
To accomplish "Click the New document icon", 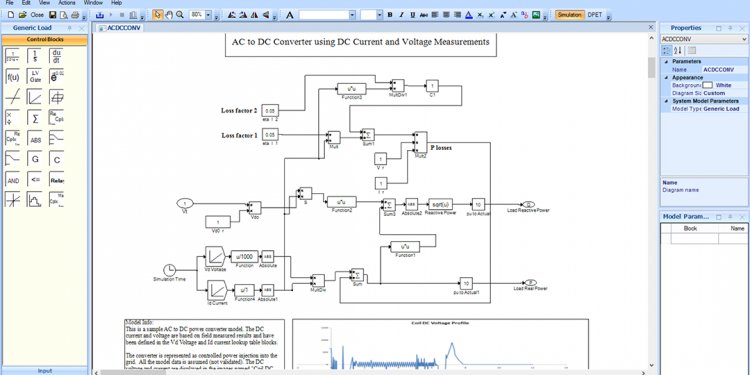I will [x=11, y=15].
